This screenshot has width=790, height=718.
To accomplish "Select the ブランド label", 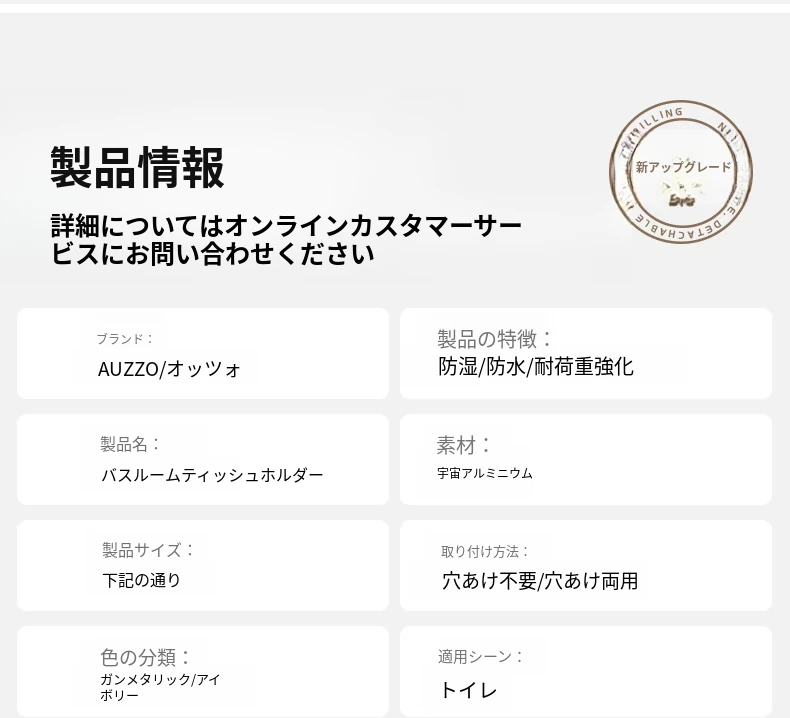I will point(125,339).
